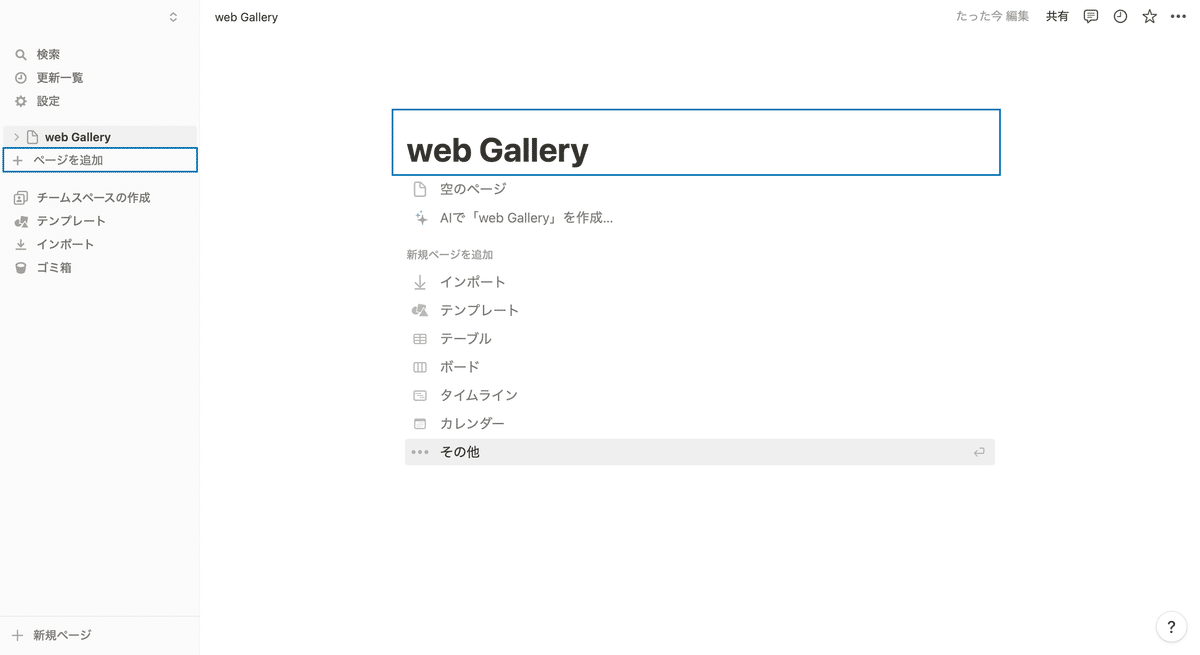Open search in the sidebar
Screen dimensions: 1200x655
coord(48,55)
